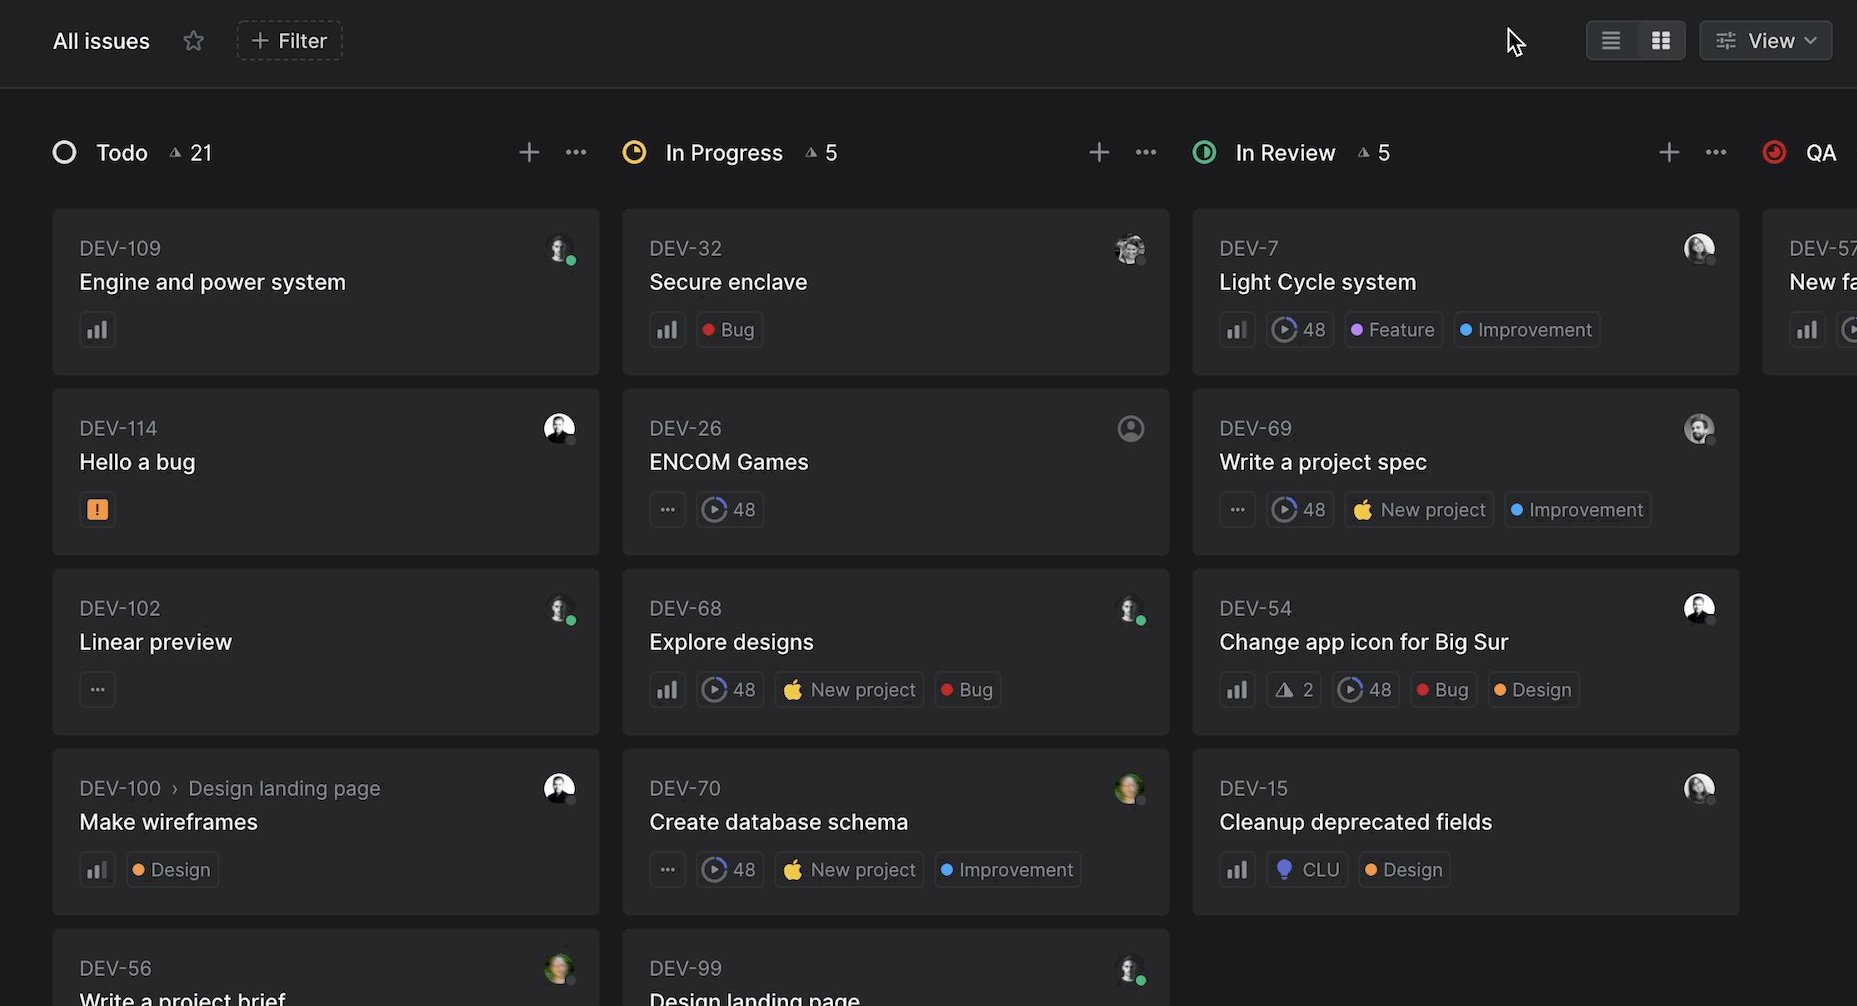
Task: Toggle the favorite star next to All issues
Action: pyautogui.click(x=193, y=41)
